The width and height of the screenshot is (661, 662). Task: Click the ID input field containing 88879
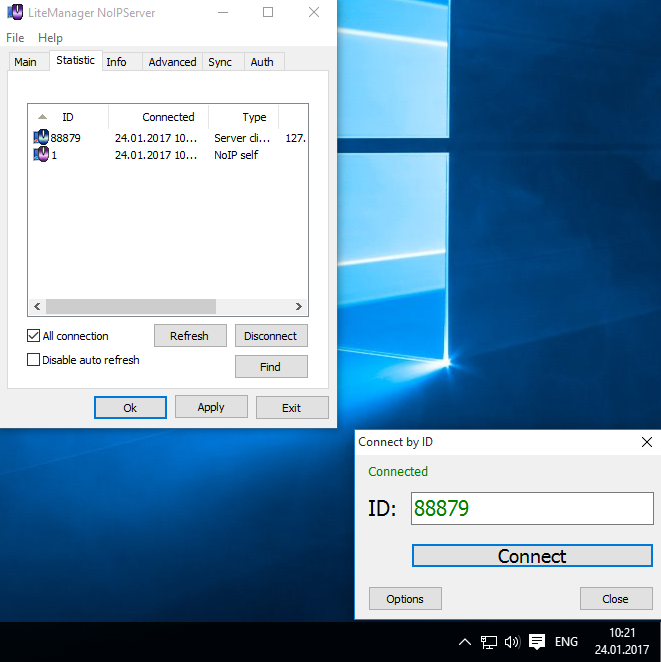click(532, 508)
